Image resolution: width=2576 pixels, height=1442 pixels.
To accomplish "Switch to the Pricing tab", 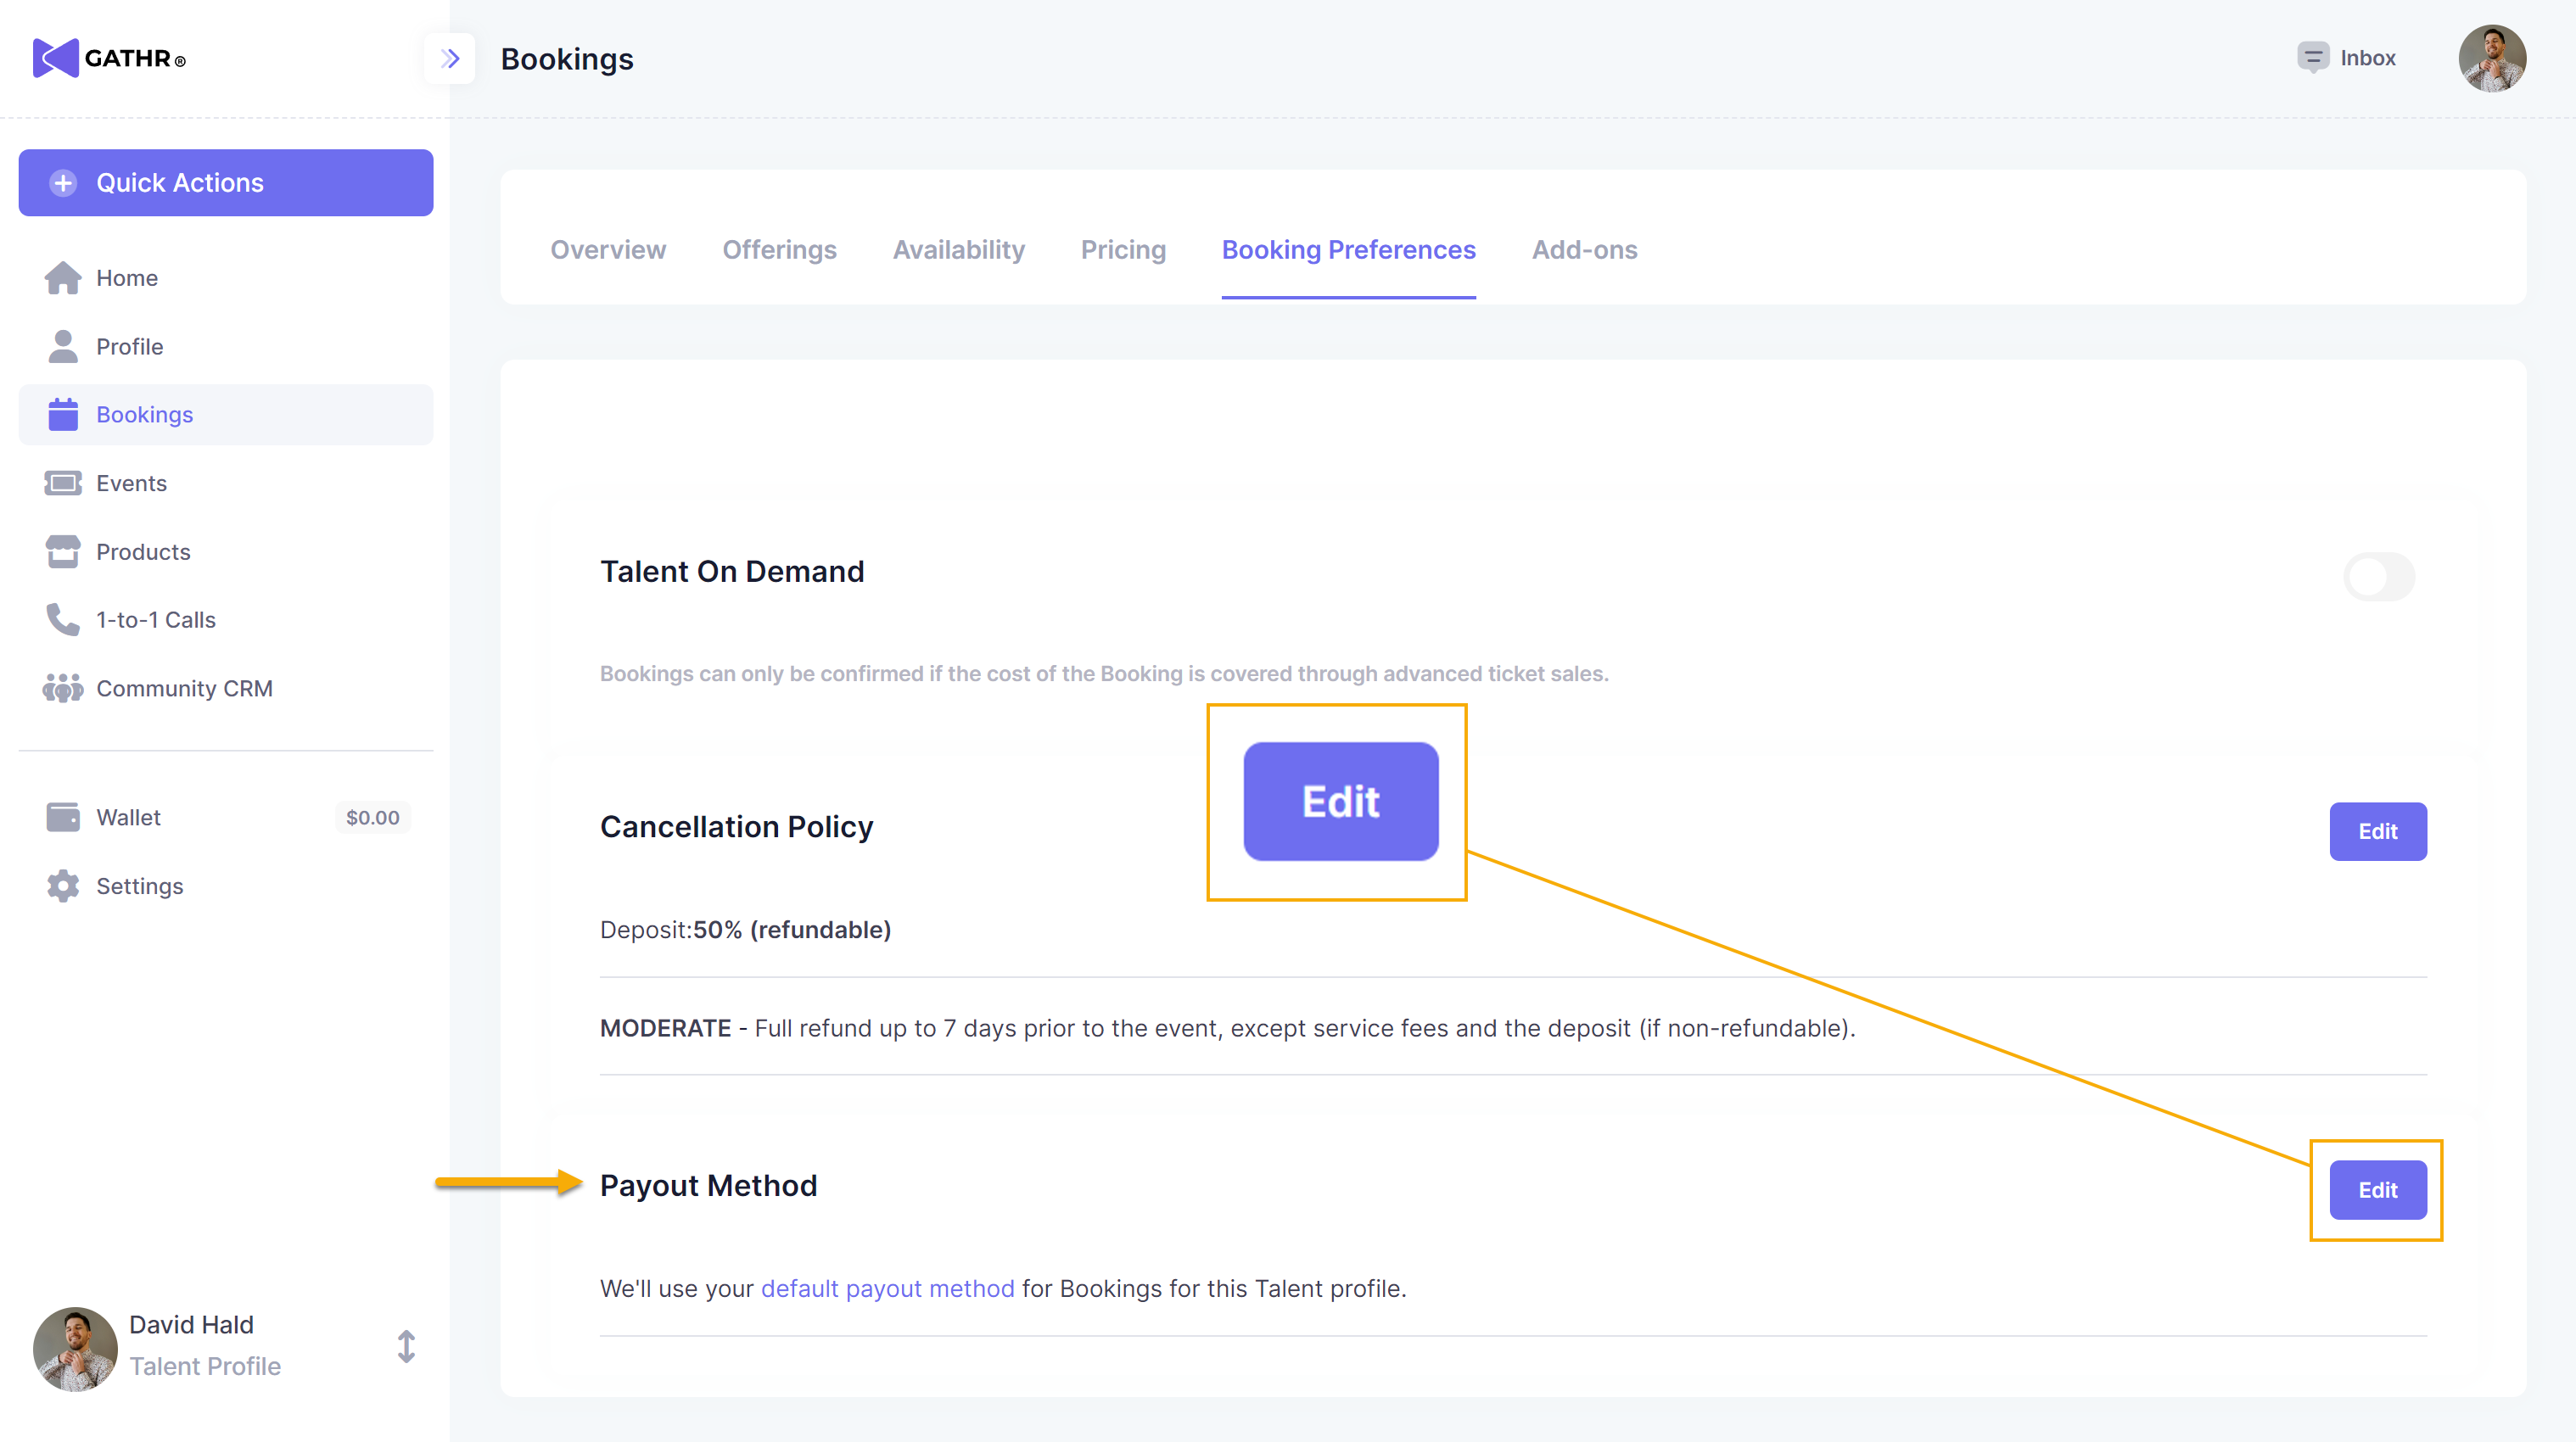I will click(1123, 250).
